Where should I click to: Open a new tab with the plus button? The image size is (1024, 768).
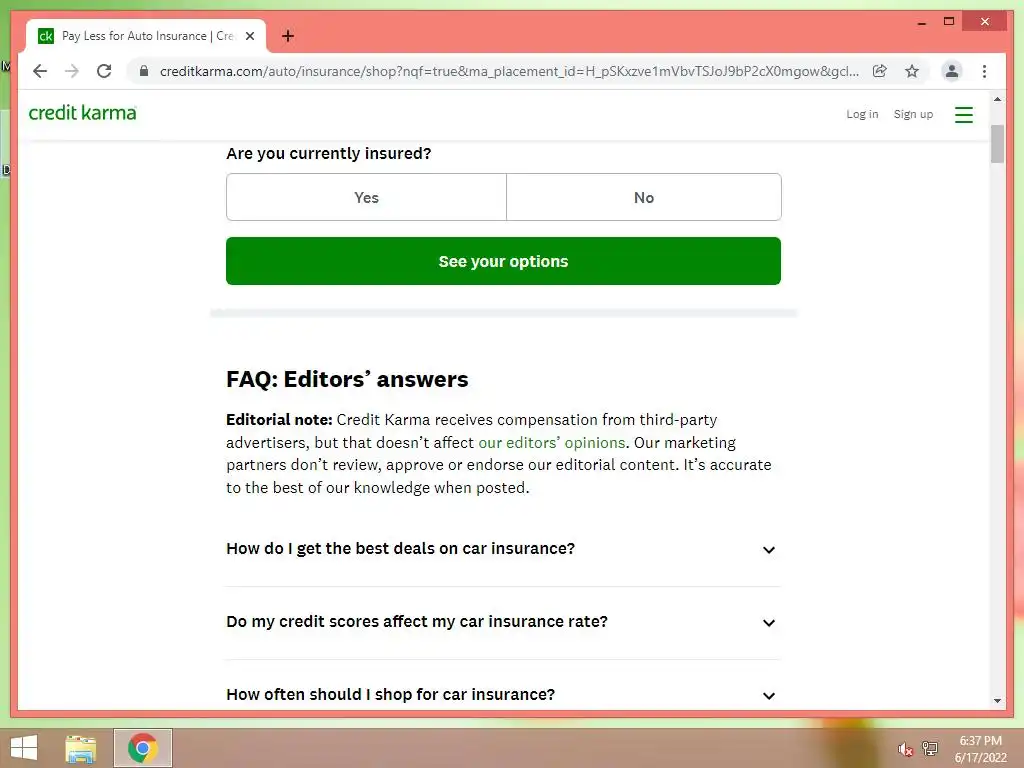288,36
